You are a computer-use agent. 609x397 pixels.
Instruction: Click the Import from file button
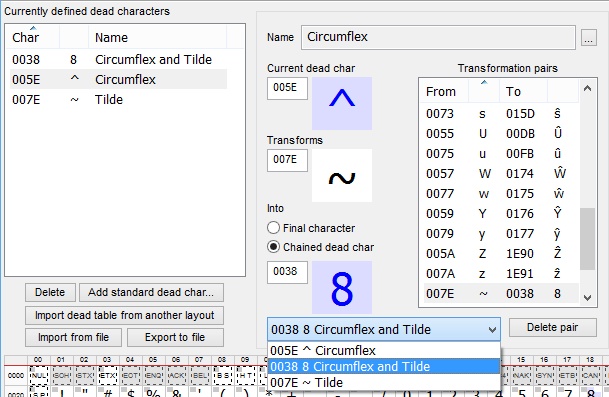pyautogui.click(x=73, y=337)
